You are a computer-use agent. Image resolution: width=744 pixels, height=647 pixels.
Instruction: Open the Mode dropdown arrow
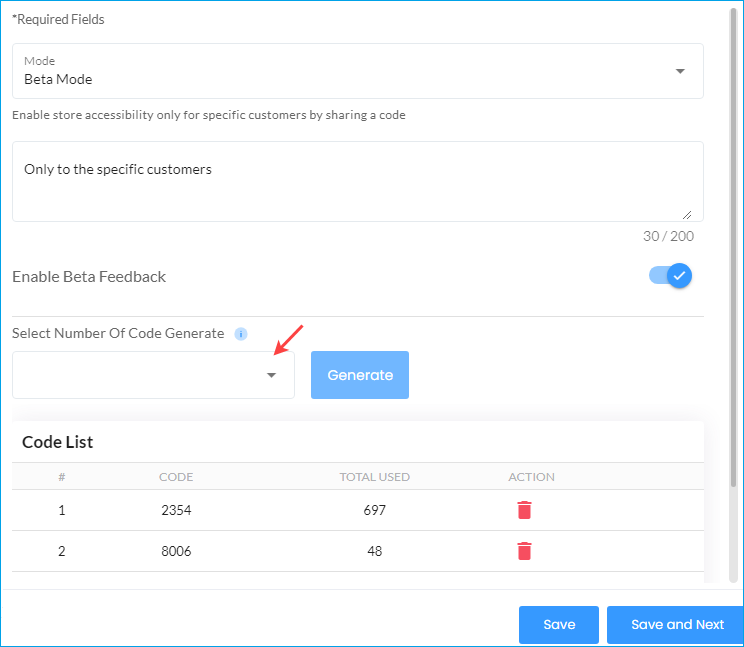(680, 71)
